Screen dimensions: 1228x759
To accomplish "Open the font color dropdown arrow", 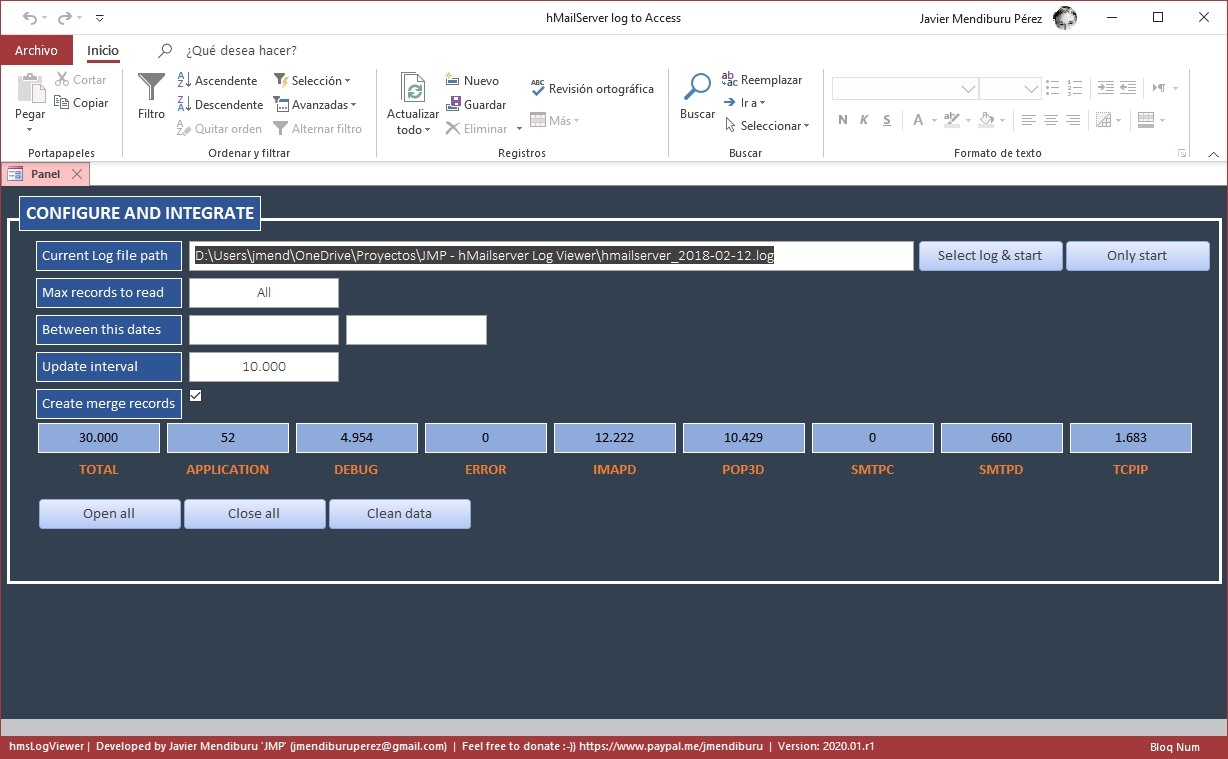I will coord(934,120).
